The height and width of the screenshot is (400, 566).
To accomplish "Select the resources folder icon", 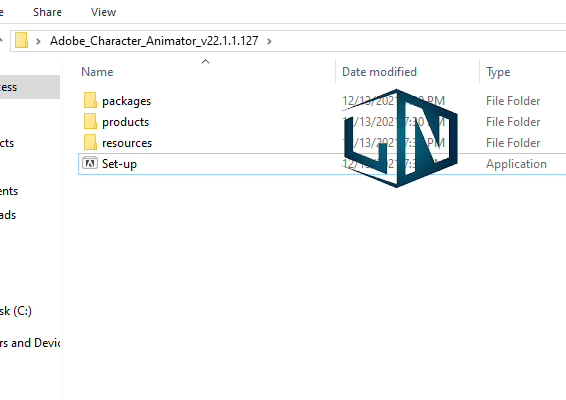I will click(90, 142).
